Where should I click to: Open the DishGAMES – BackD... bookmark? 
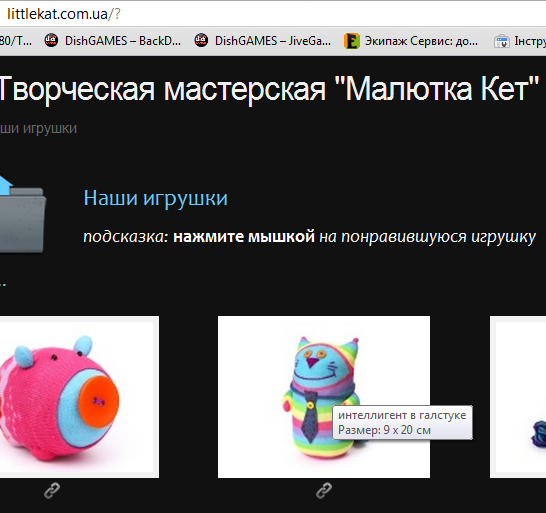coord(113,41)
